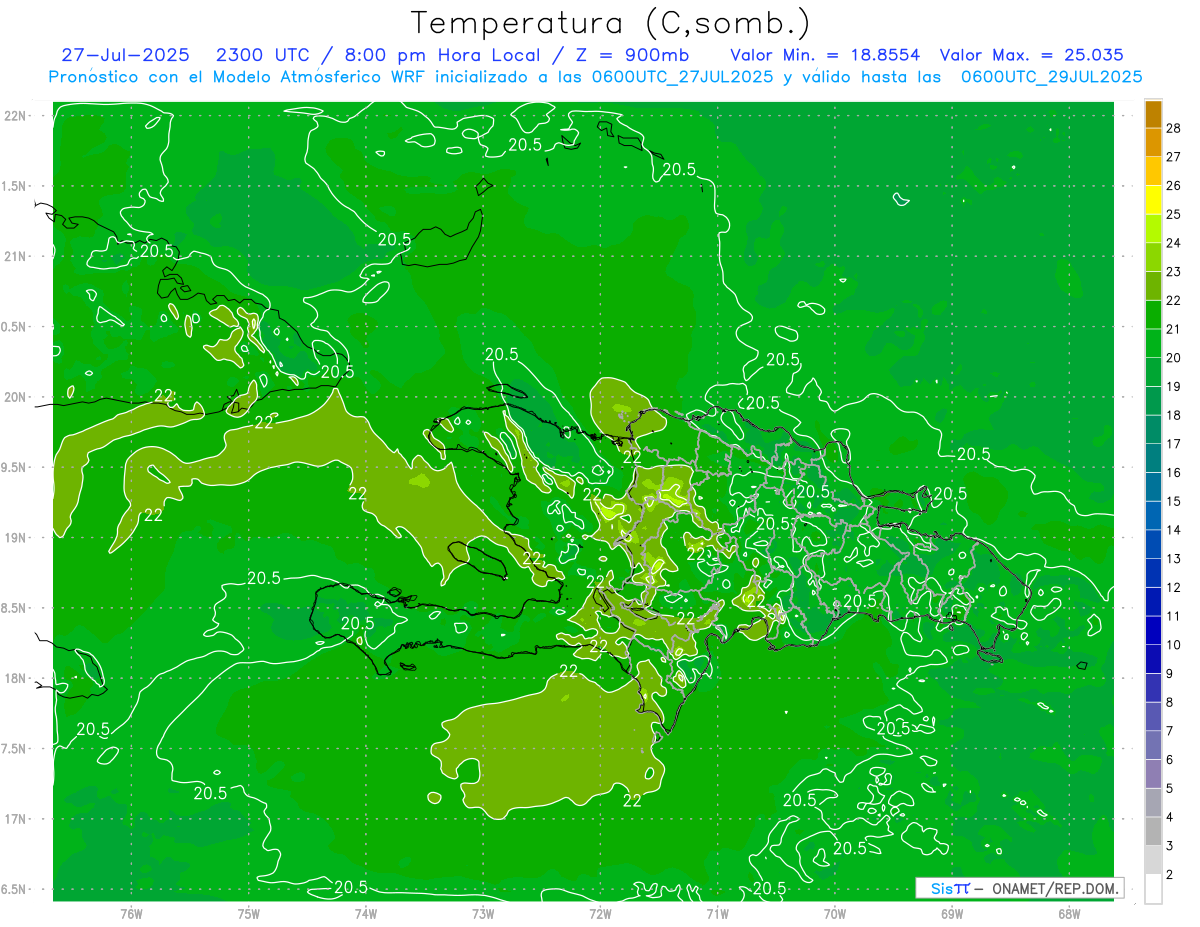Image resolution: width=1200 pixels, height=927 pixels.
Task: Click the title 'Temperatura (C,somb.)'
Action: [x=610, y=23]
